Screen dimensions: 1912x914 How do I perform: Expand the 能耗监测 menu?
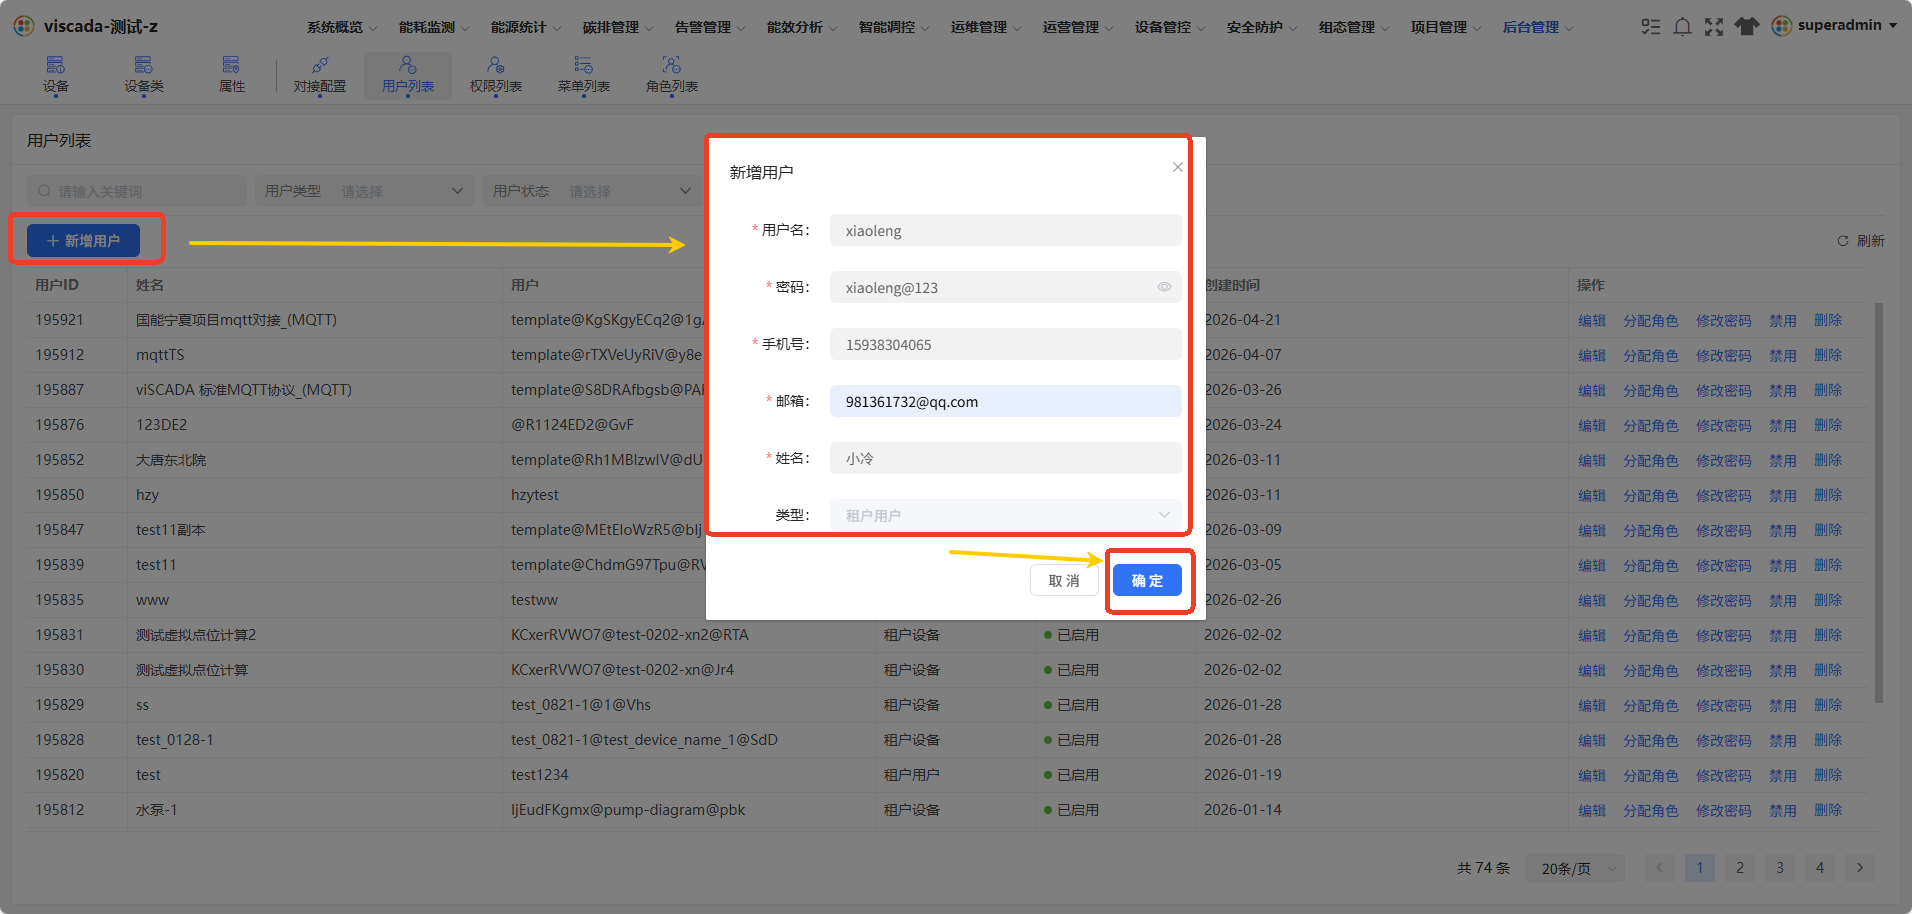point(434,27)
